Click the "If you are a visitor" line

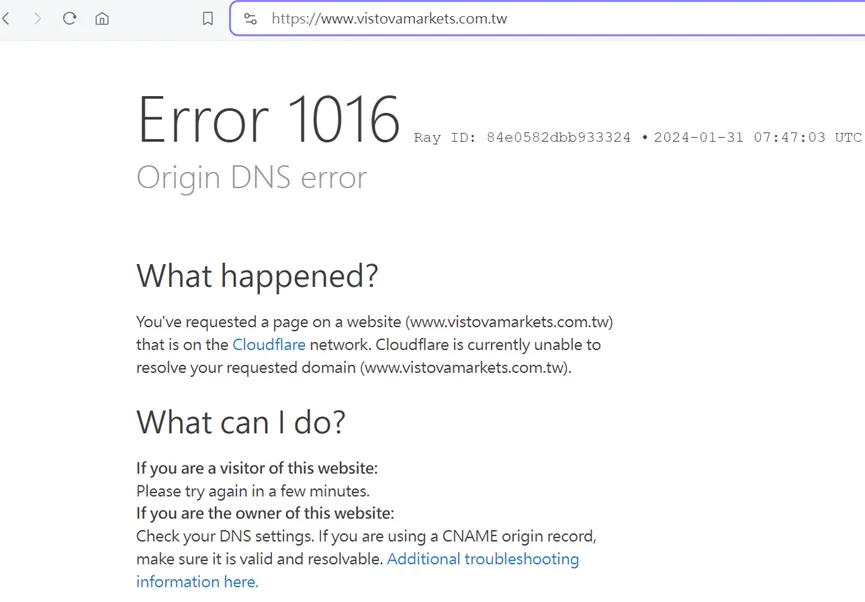tap(257, 468)
